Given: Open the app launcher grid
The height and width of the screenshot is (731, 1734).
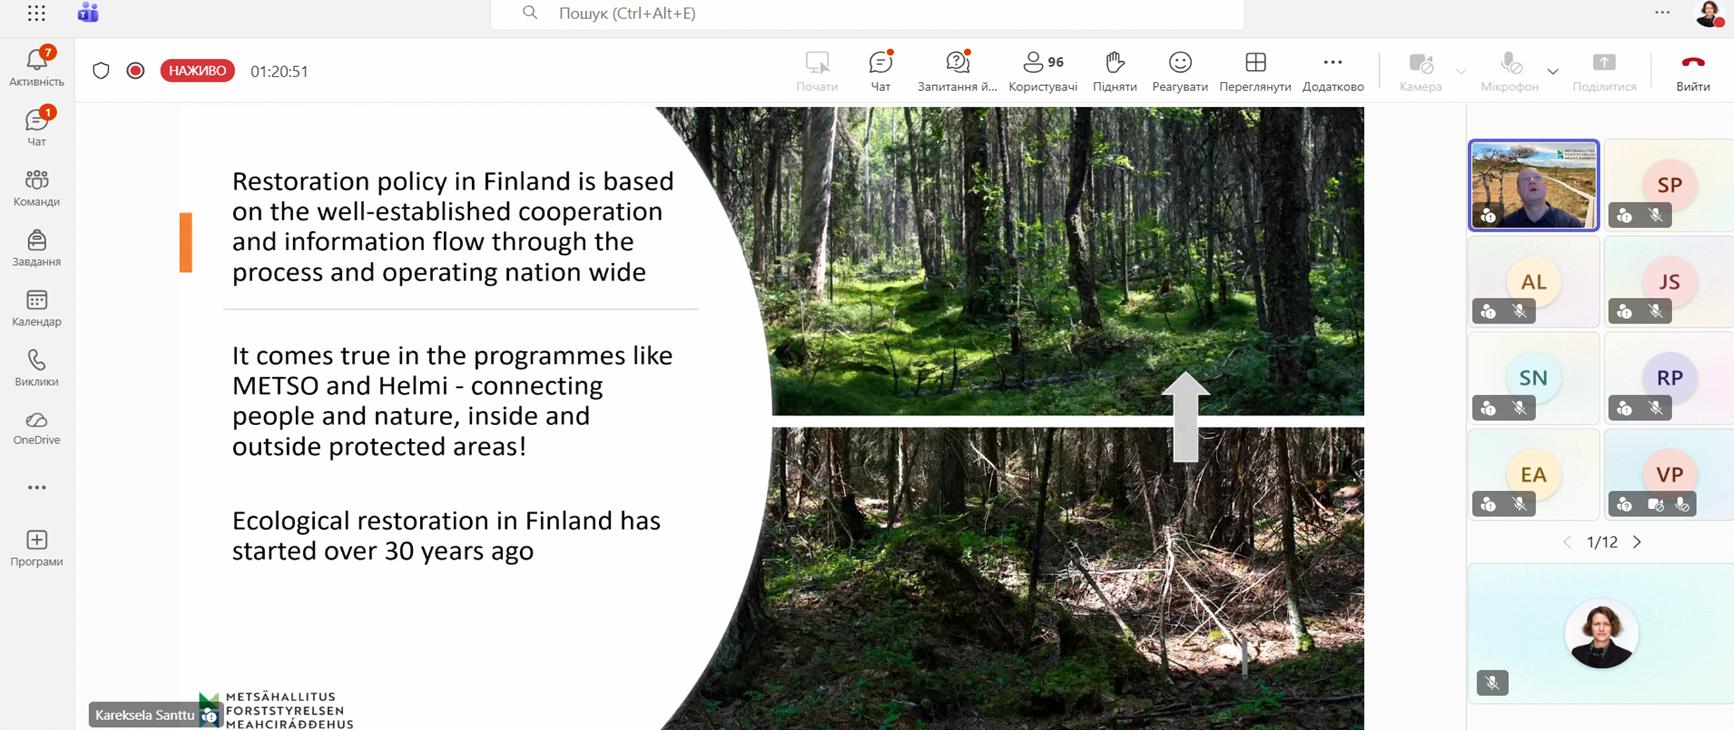Looking at the screenshot, I should [37, 13].
